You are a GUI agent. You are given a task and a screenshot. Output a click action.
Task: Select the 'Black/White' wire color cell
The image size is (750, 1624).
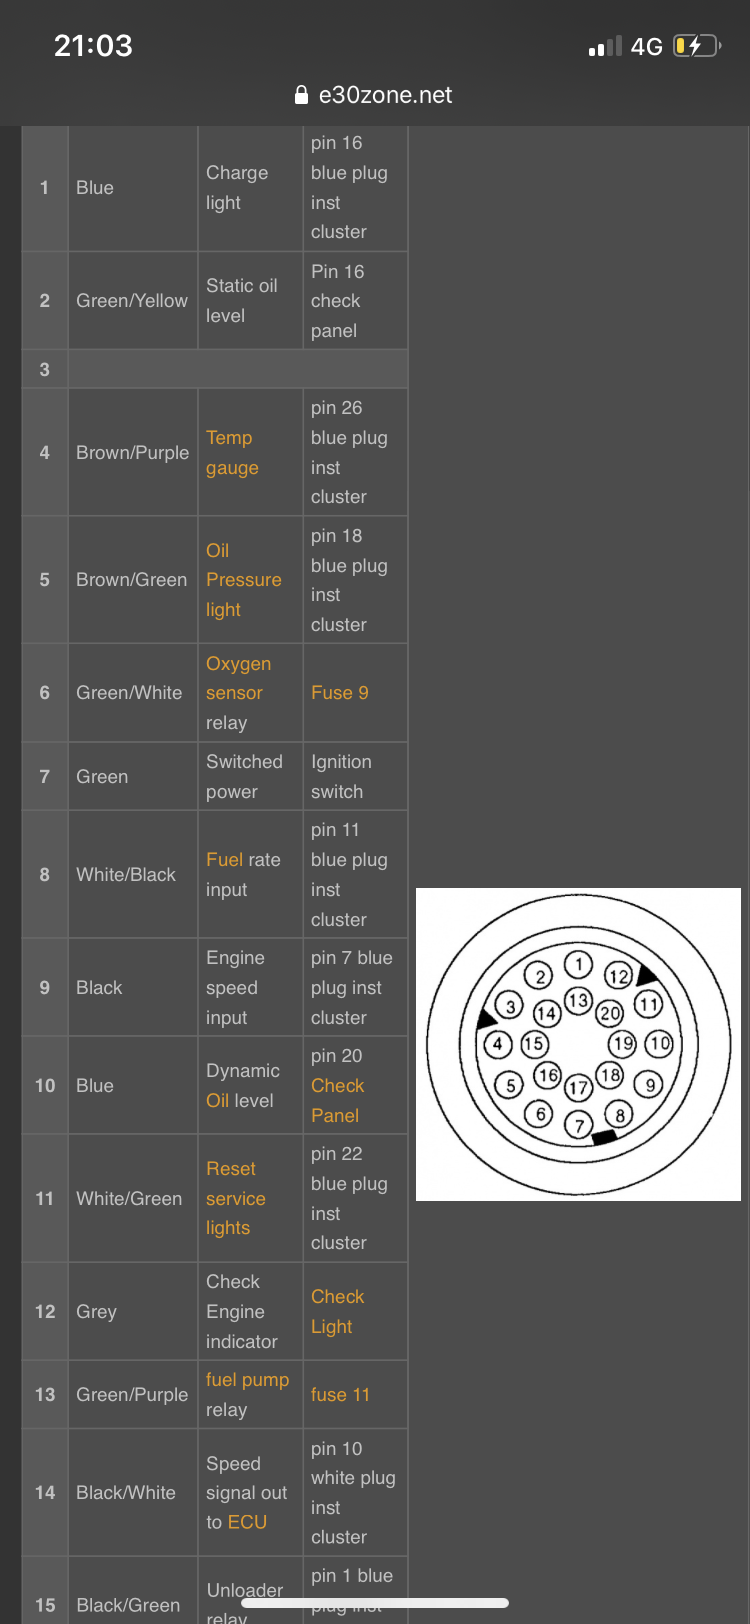pyautogui.click(x=132, y=1493)
